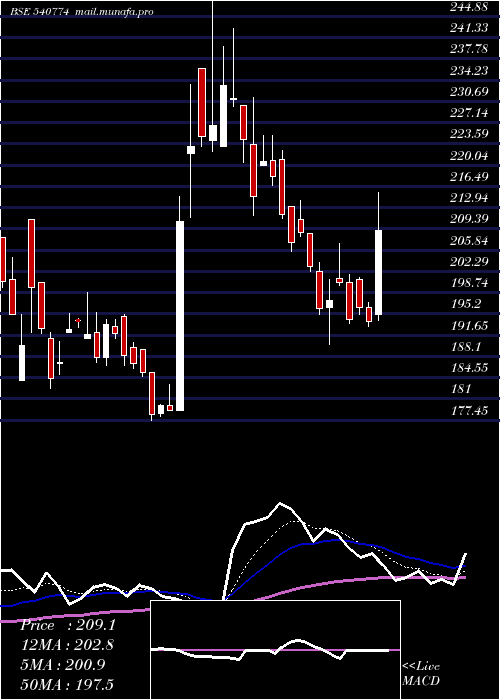Viewport: 500px width, 700px height.
Task: Select the 220.04 price axis label
Action: click(468, 156)
